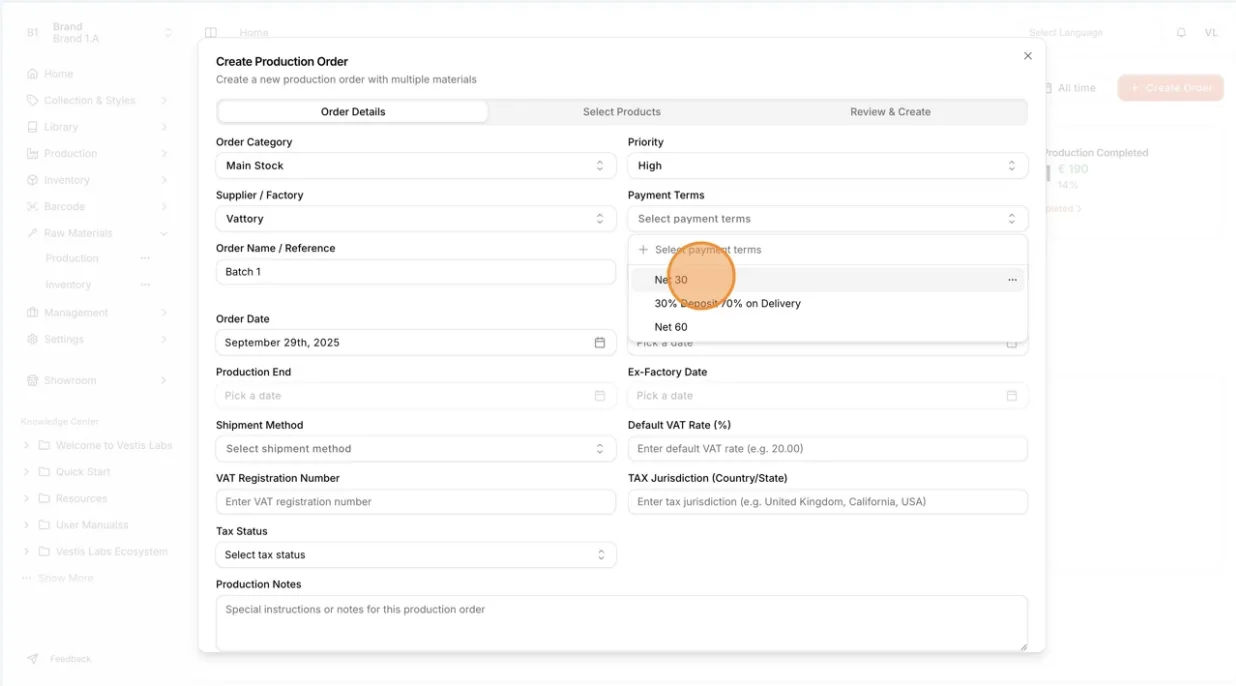1236x686 pixels.
Task: Open the Priority dropdown set to High
Action: tap(827, 166)
